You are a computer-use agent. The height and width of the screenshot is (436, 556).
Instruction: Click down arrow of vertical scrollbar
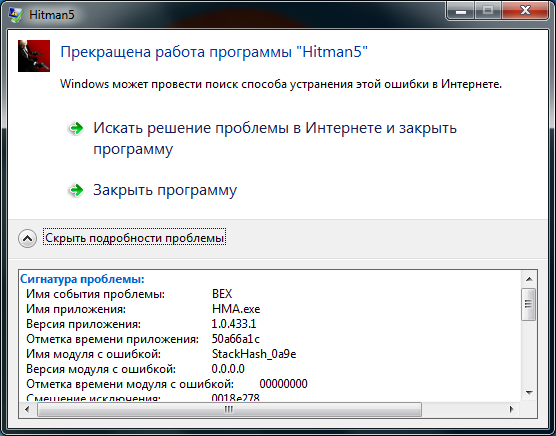[529, 393]
